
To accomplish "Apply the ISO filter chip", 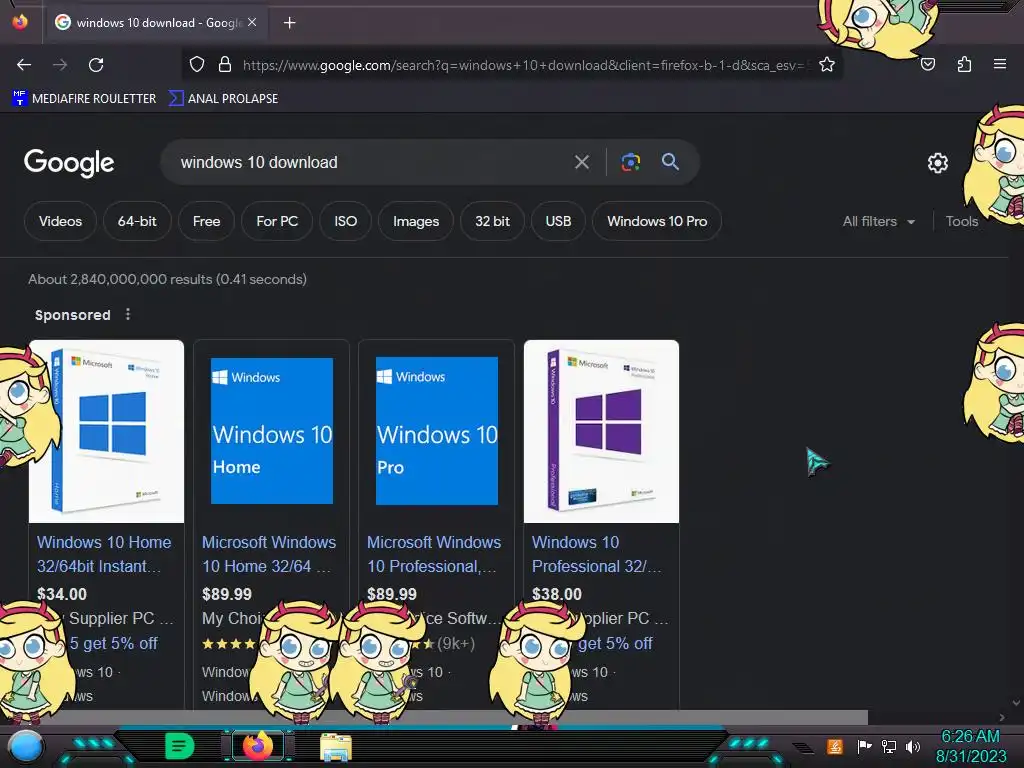I will tap(345, 221).
